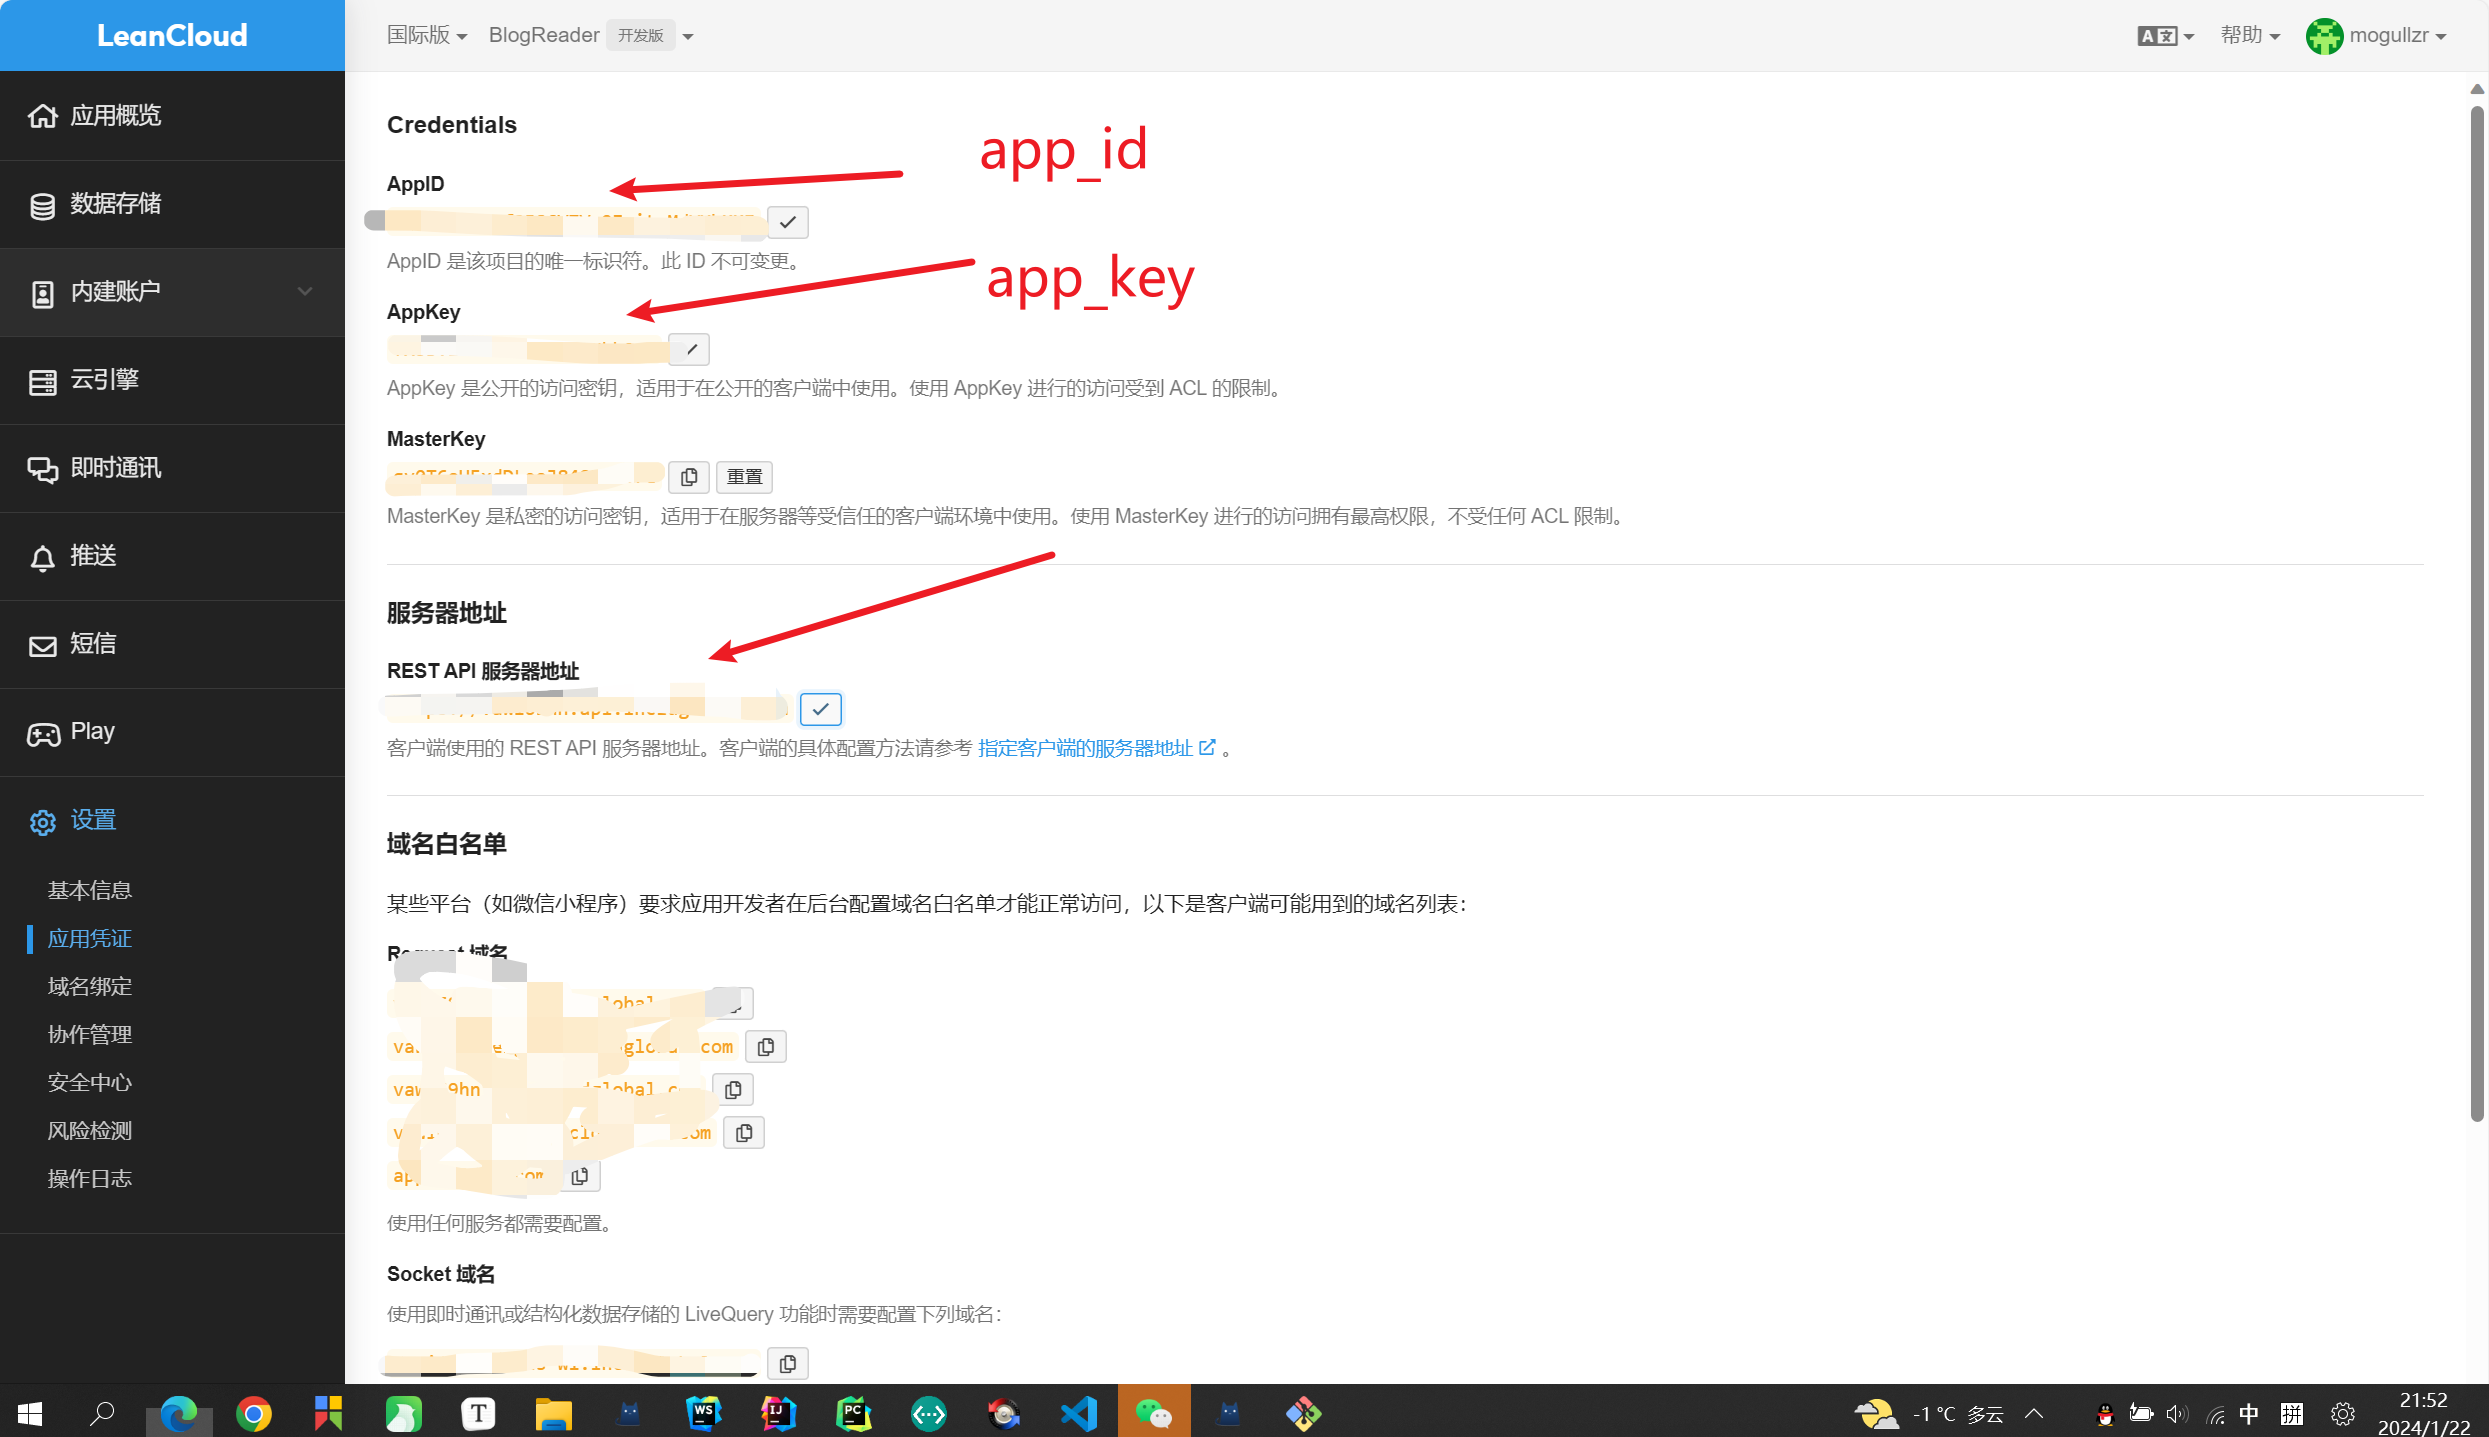
Task: Click the AppKey copy icon button
Action: pyautogui.click(x=690, y=349)
